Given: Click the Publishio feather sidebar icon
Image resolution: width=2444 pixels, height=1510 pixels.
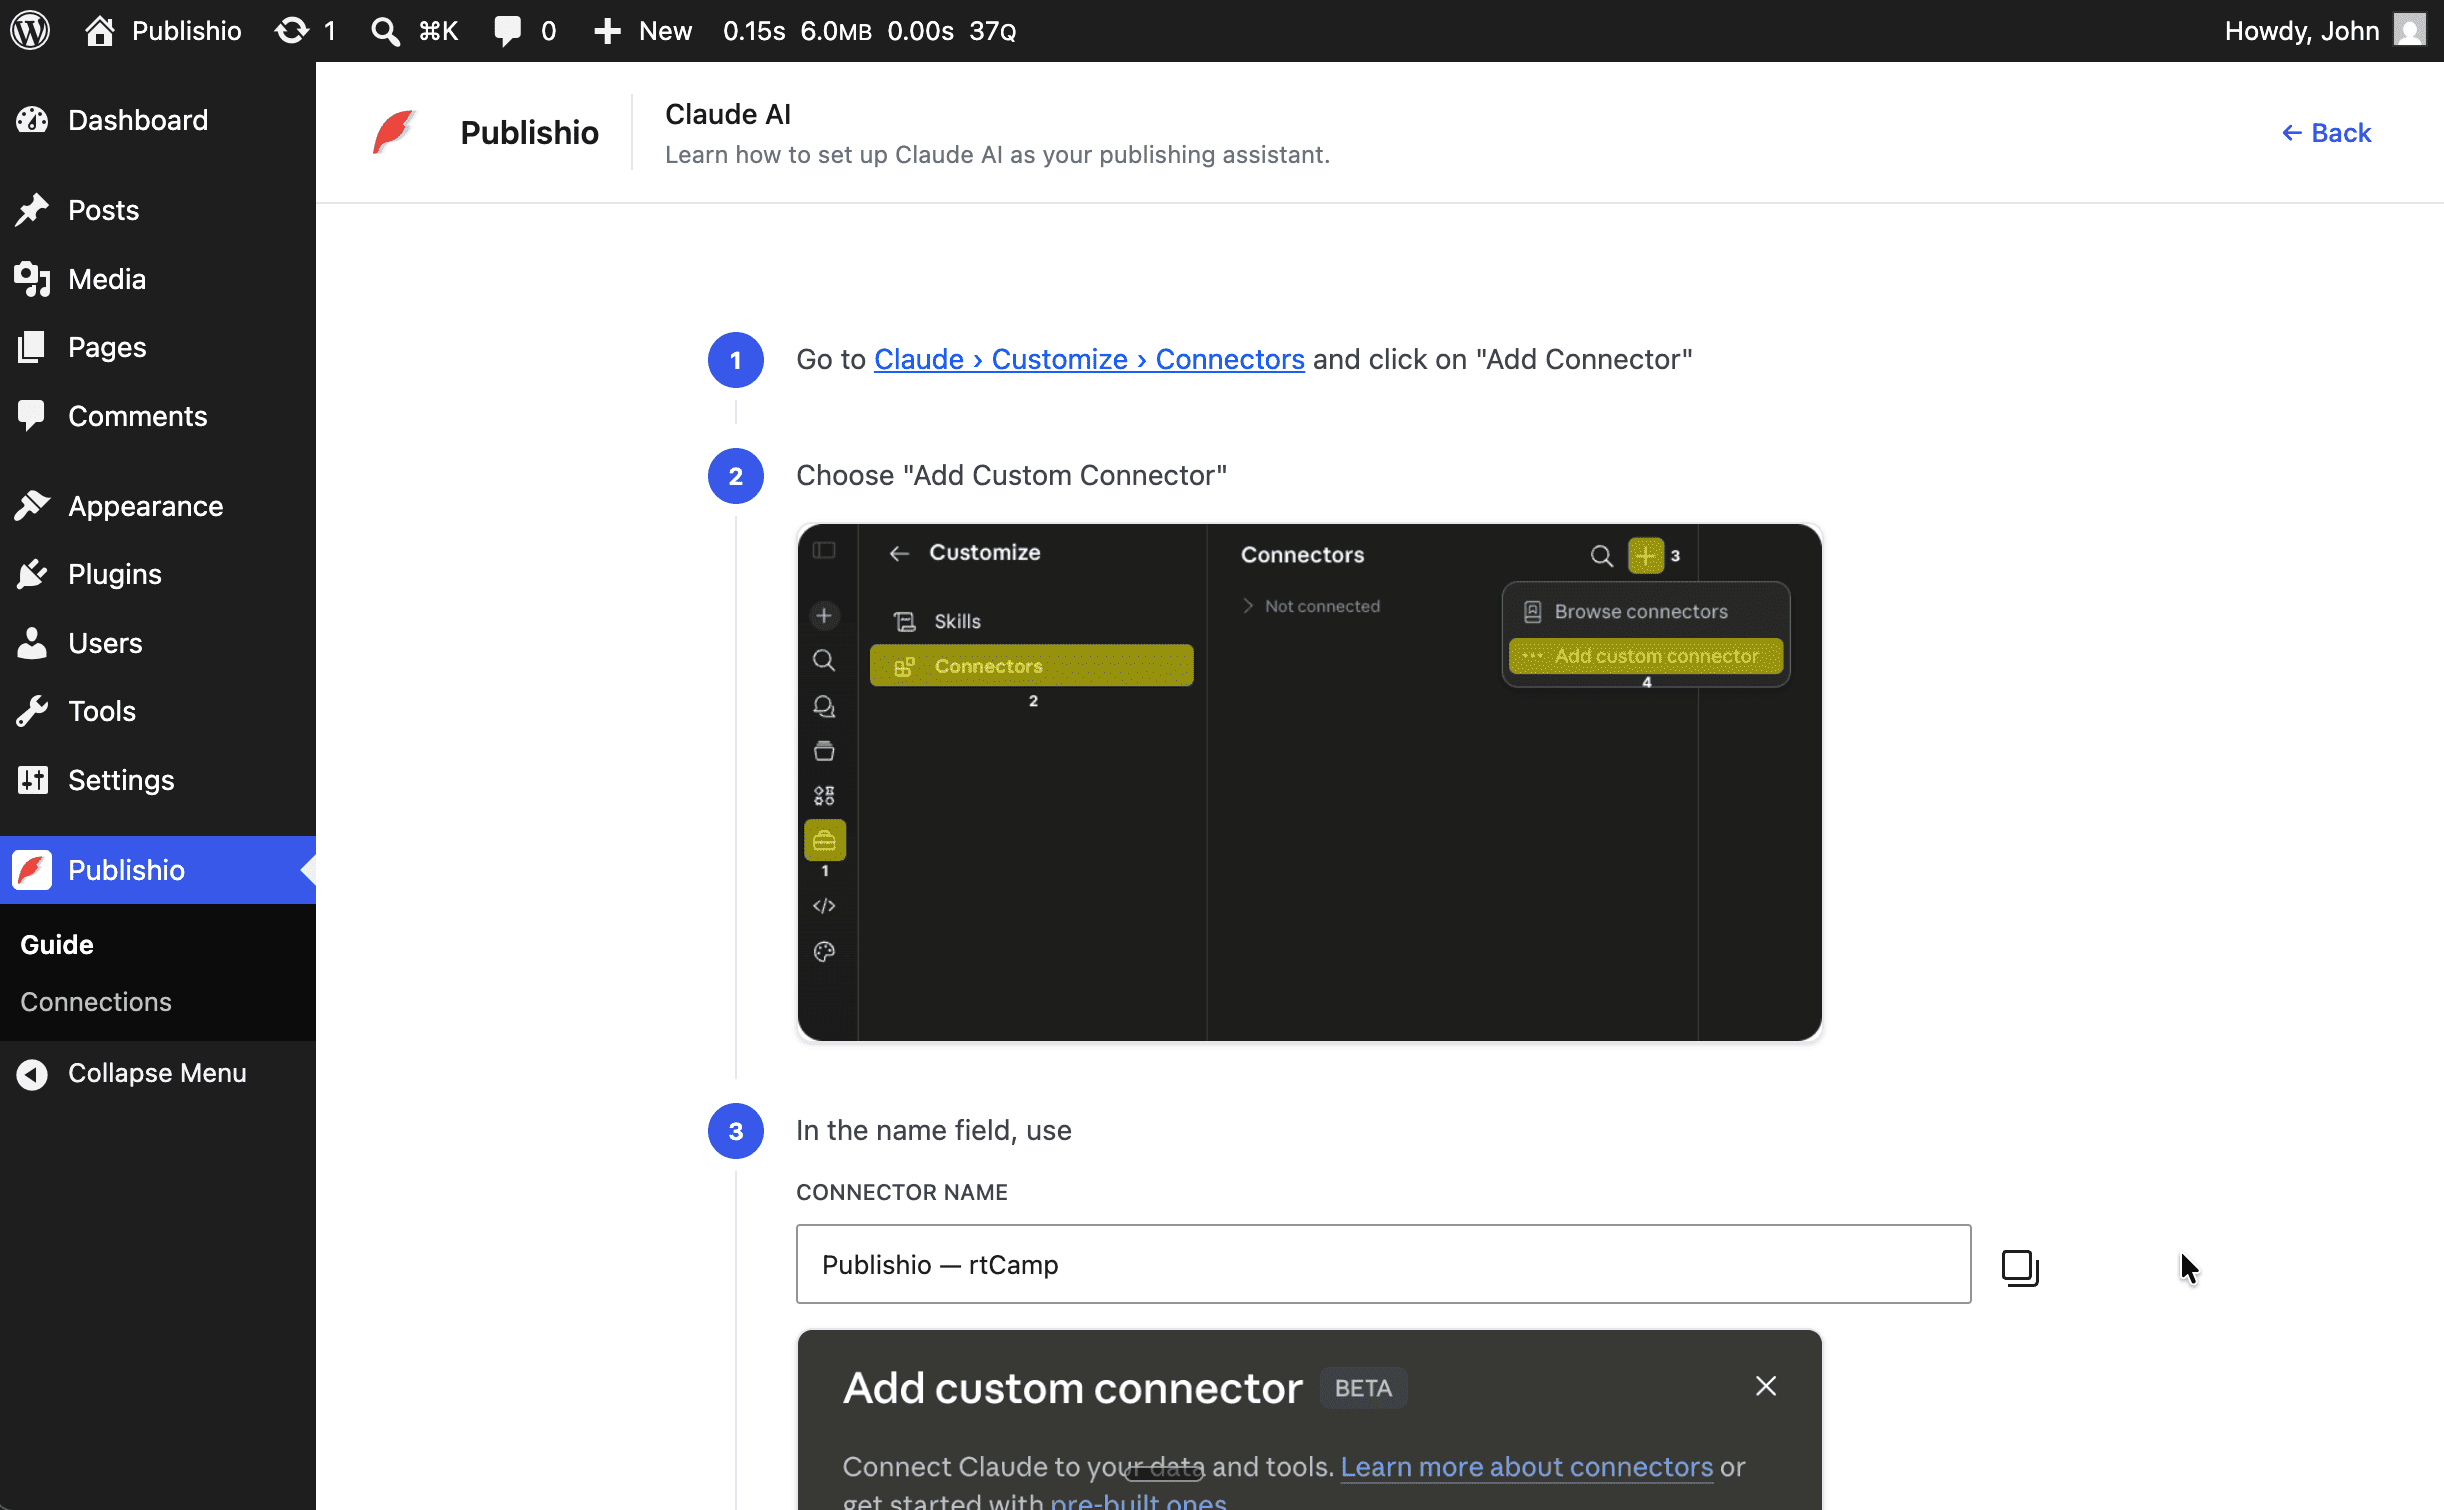Looking at the screenshot, I should point(32,870).
